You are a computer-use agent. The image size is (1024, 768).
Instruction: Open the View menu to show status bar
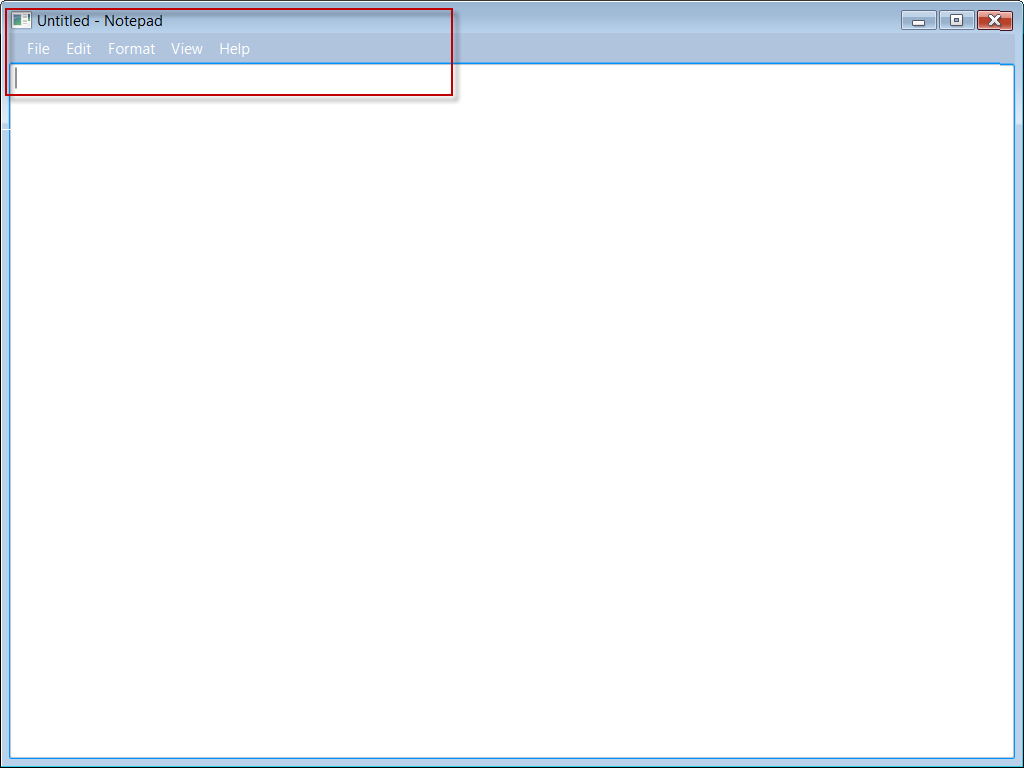pos(187,48)
